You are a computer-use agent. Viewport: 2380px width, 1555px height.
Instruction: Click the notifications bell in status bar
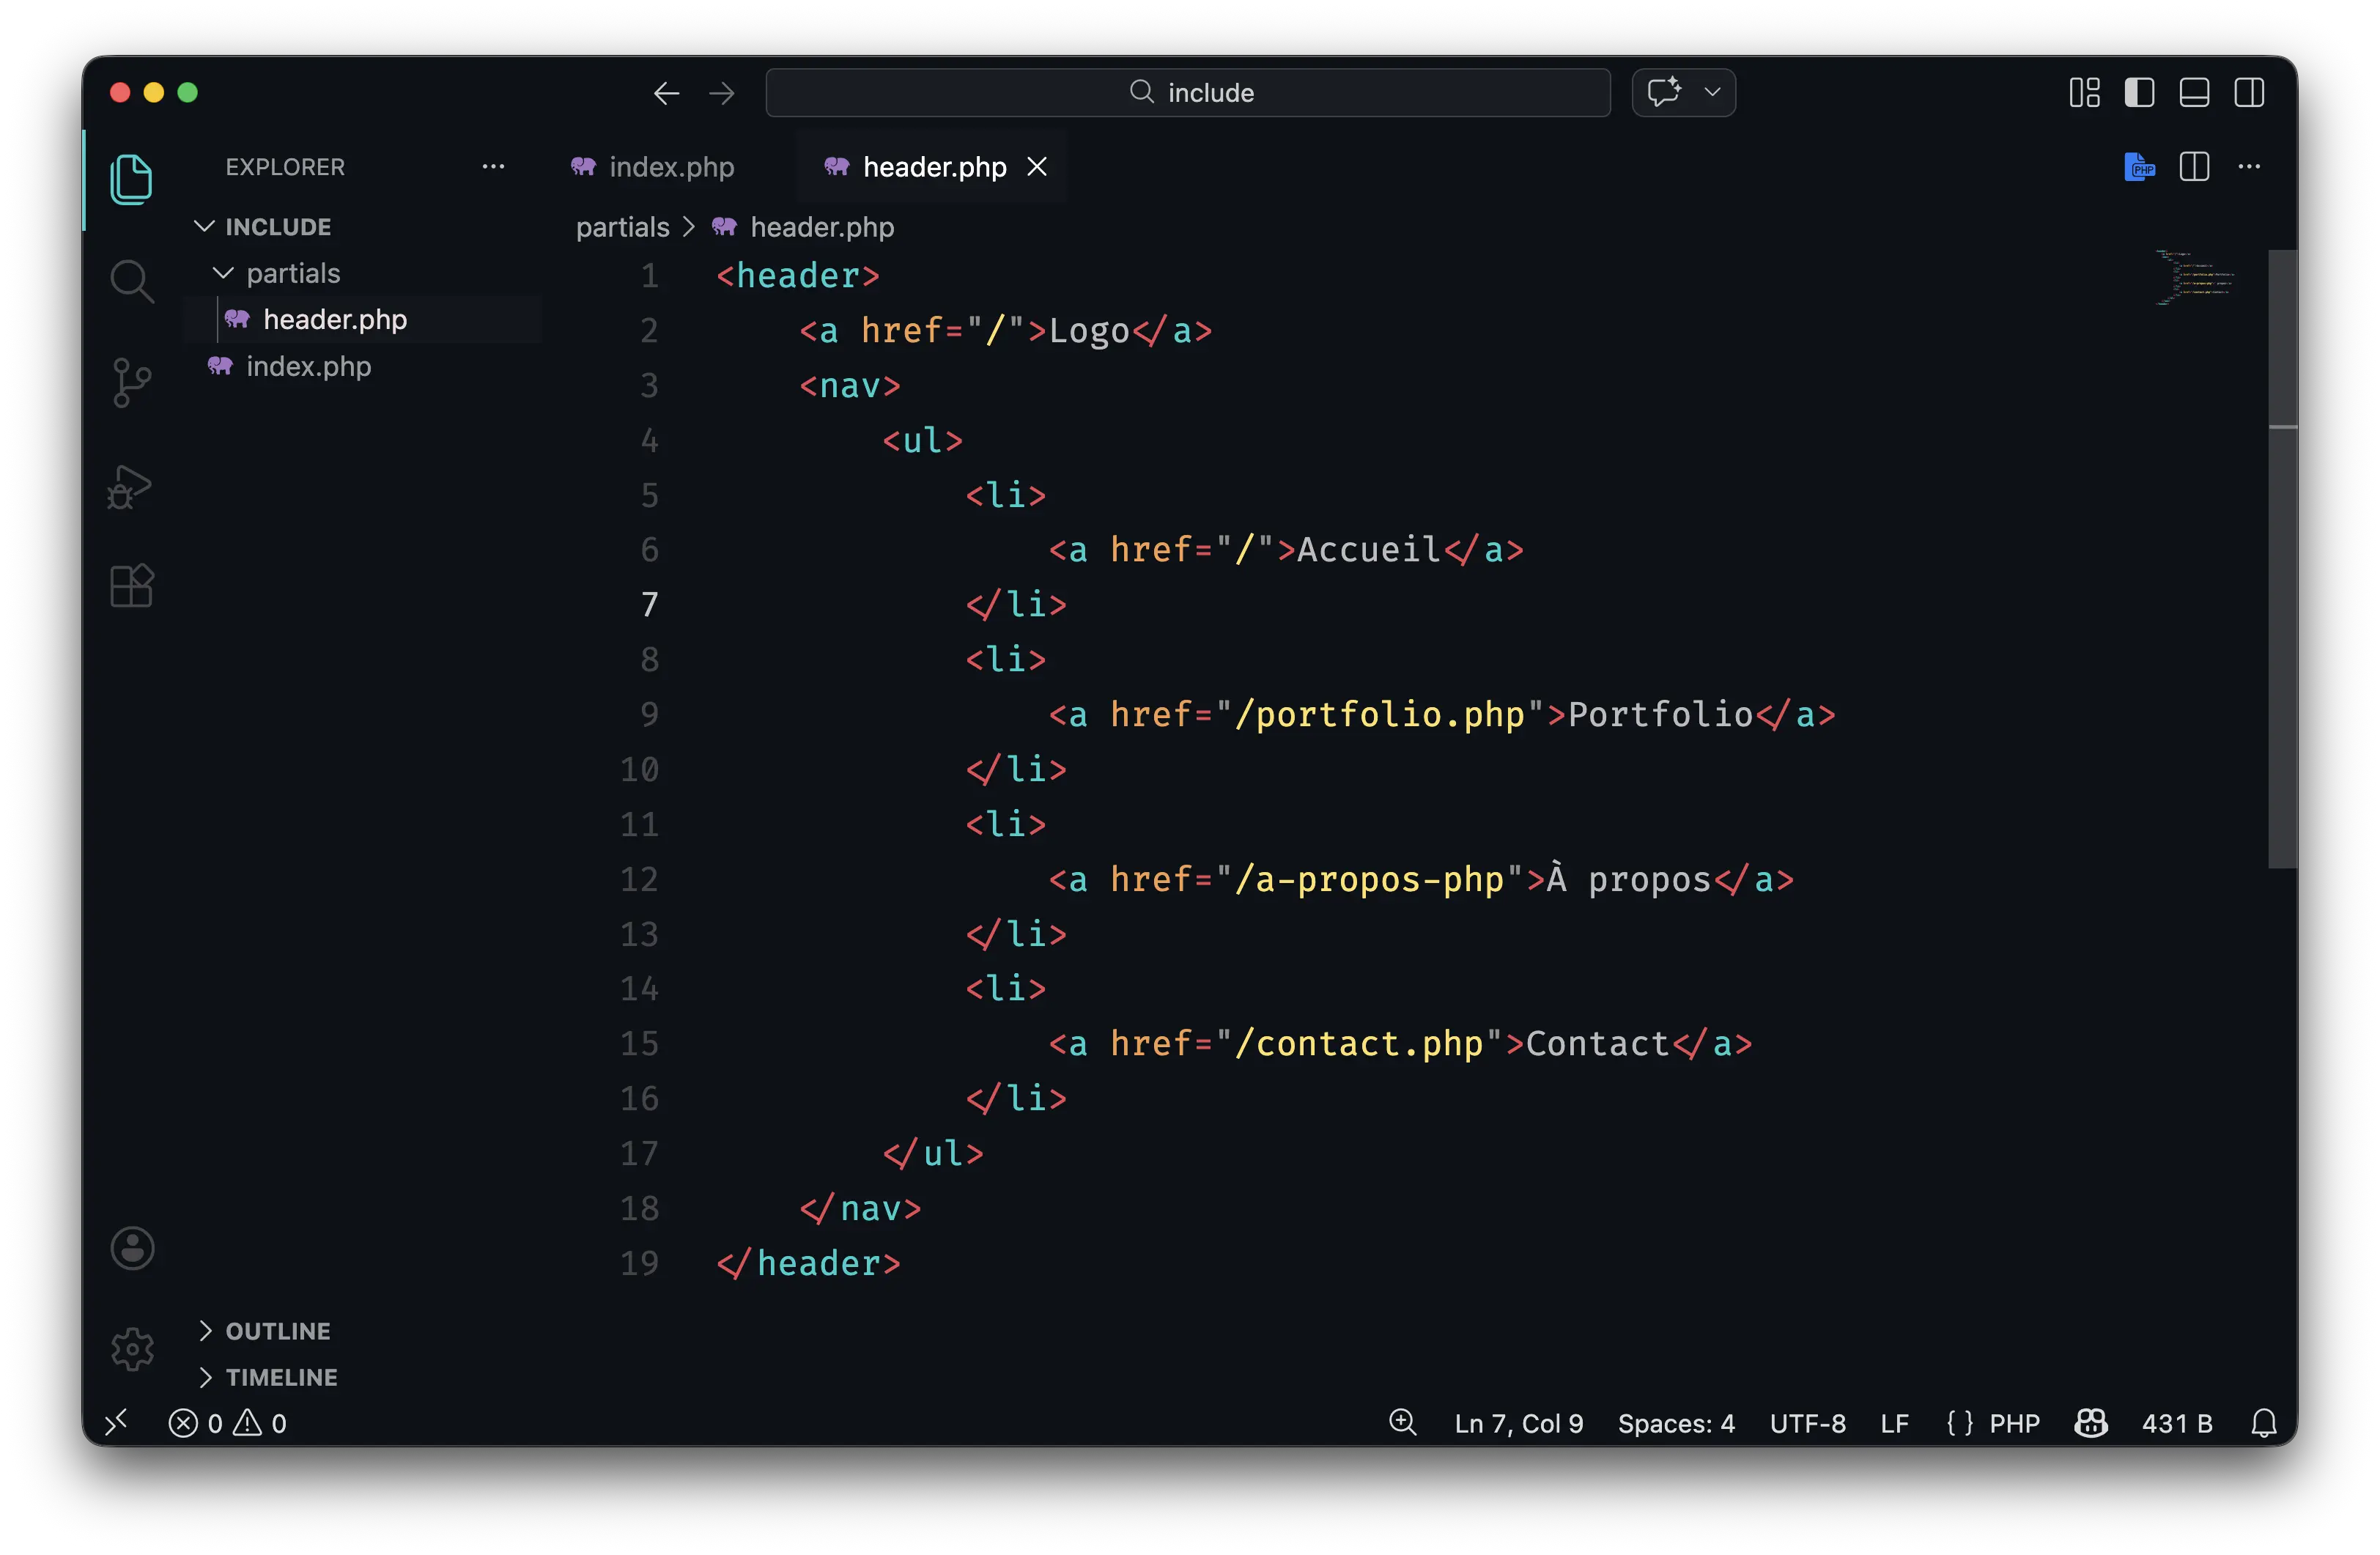pyautogui.click(x=2264, y=1423)
